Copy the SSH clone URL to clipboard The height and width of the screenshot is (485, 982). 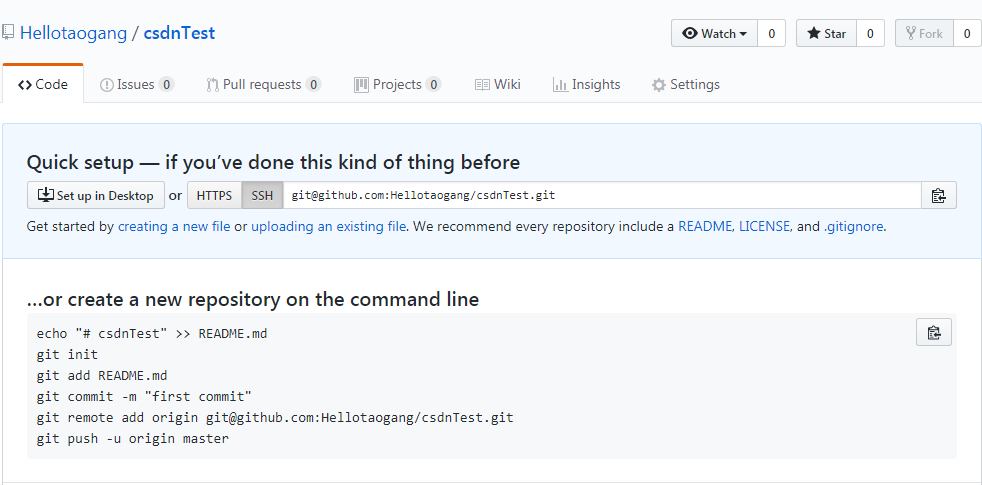(938, 196)
